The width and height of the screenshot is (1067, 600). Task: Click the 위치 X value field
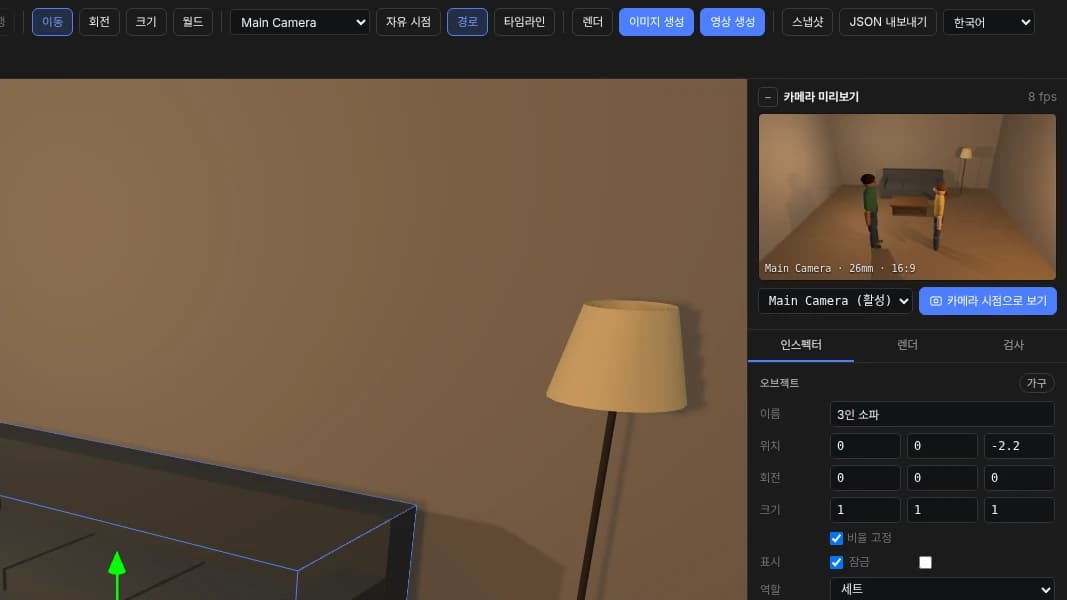click(x=865, y=446)
